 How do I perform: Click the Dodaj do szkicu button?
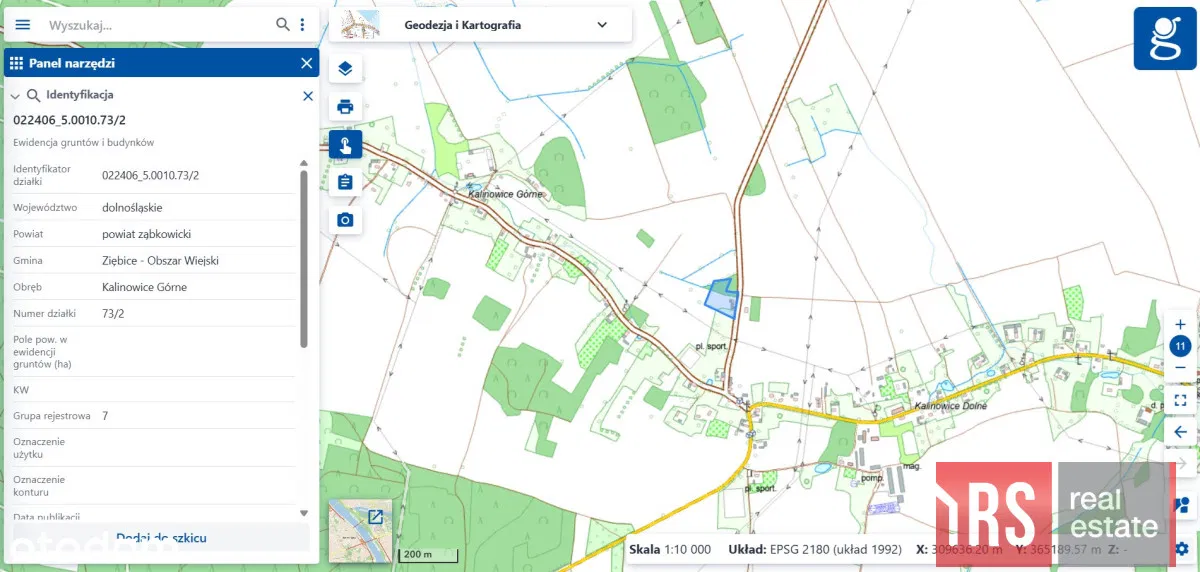click(x=161, y=538)
